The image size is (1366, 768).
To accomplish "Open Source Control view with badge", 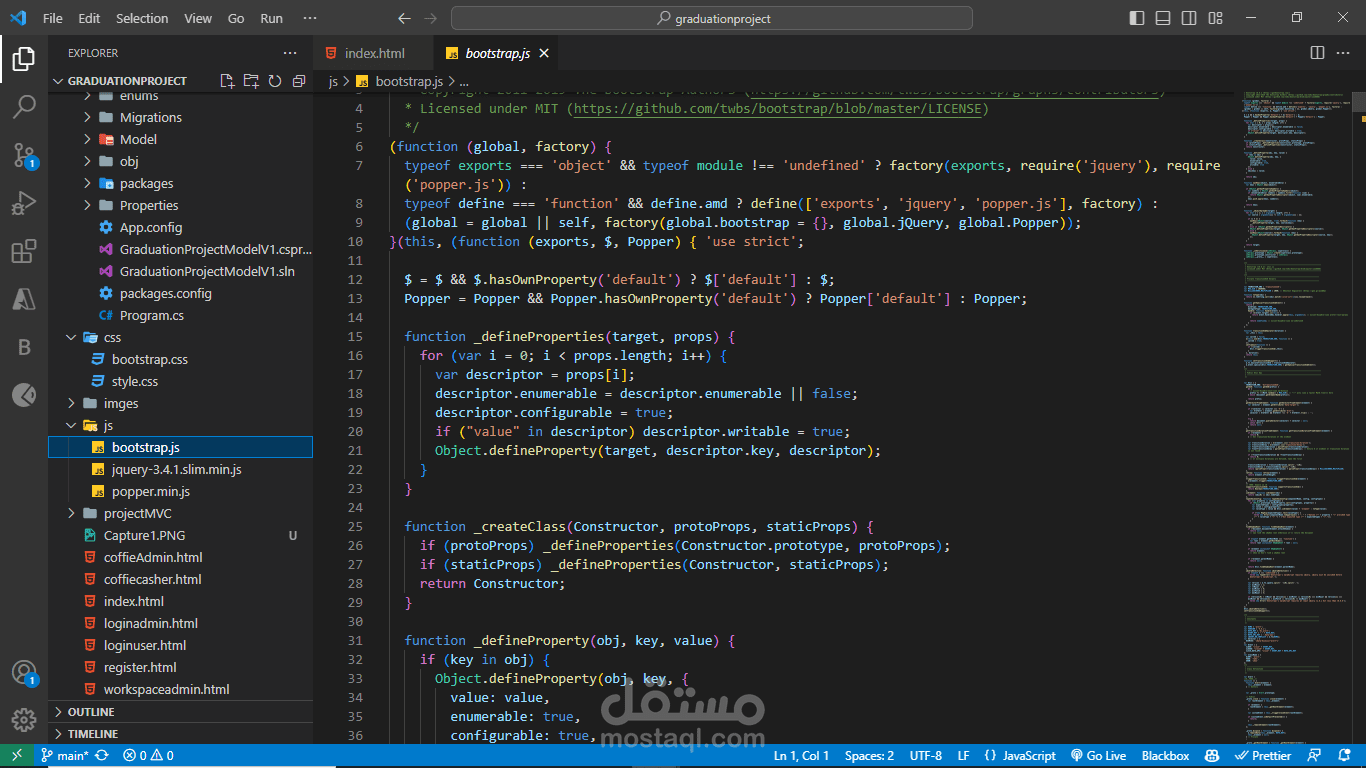I will tap(24, 155).
